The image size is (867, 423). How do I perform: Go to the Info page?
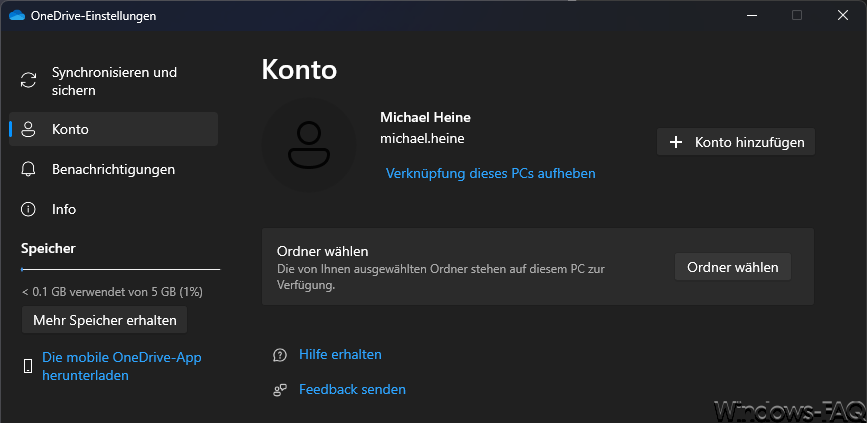pyautogui.click(x=113, y=210)
